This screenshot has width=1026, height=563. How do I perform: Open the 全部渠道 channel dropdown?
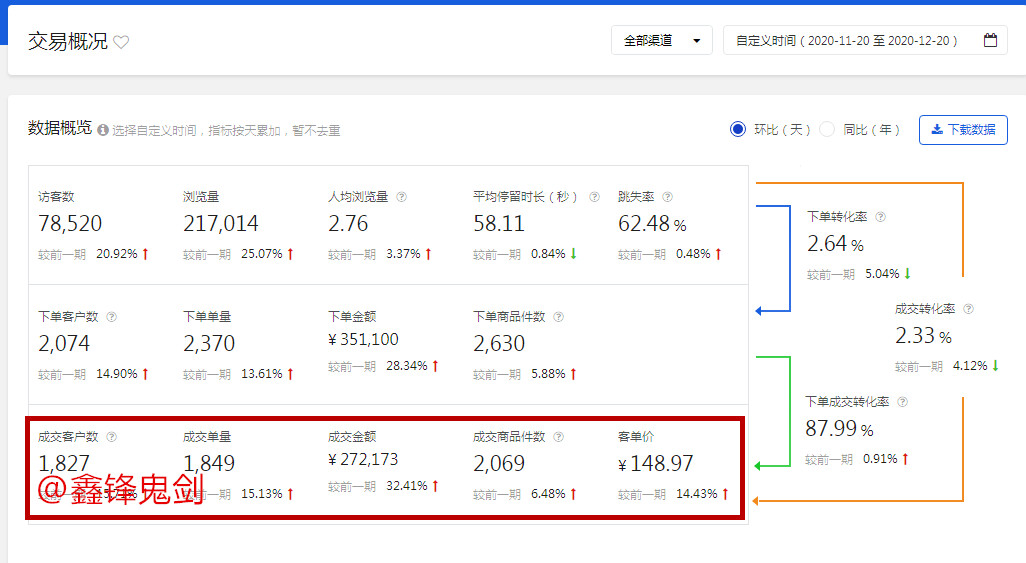coord(661,41)
